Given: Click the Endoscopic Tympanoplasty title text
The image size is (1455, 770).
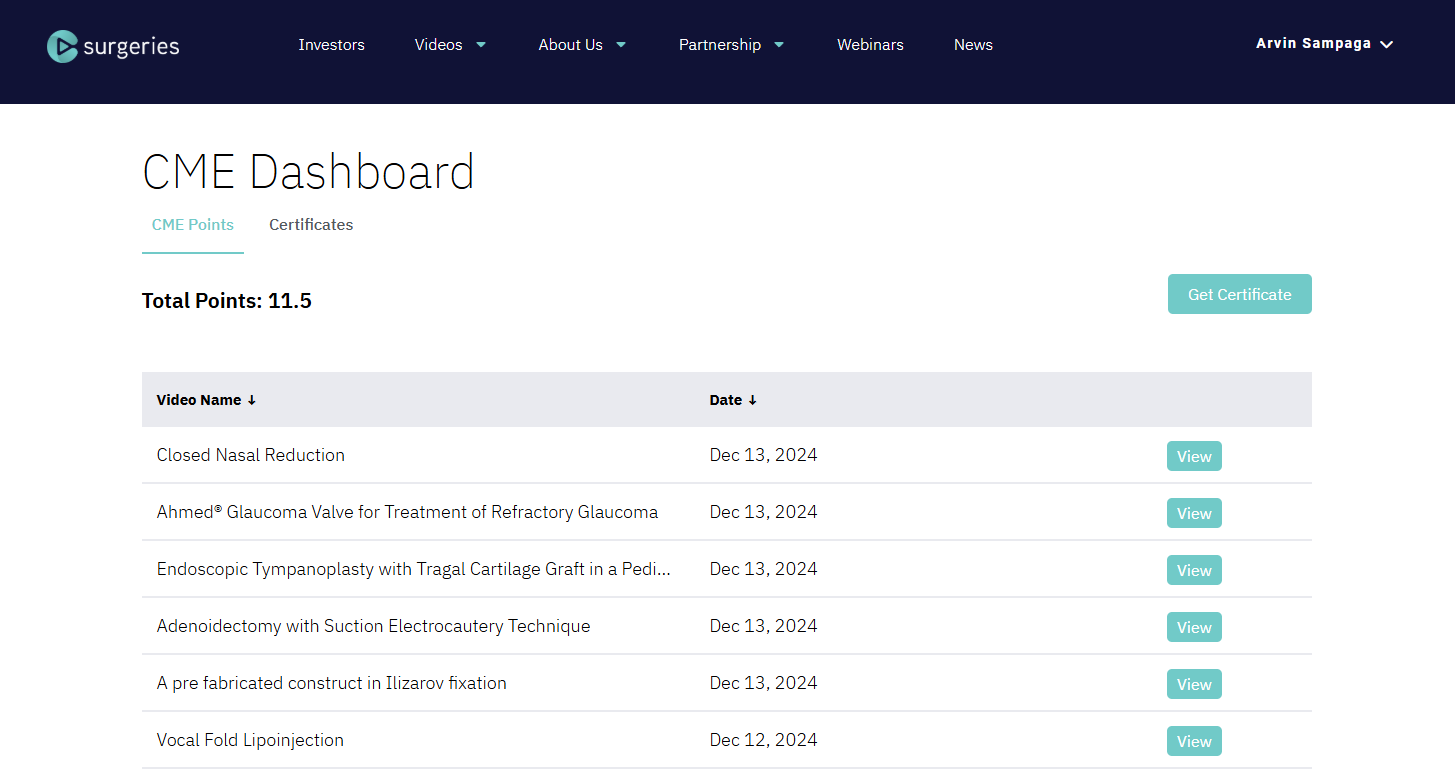Looking at the screenshot, I should (413, 569).
